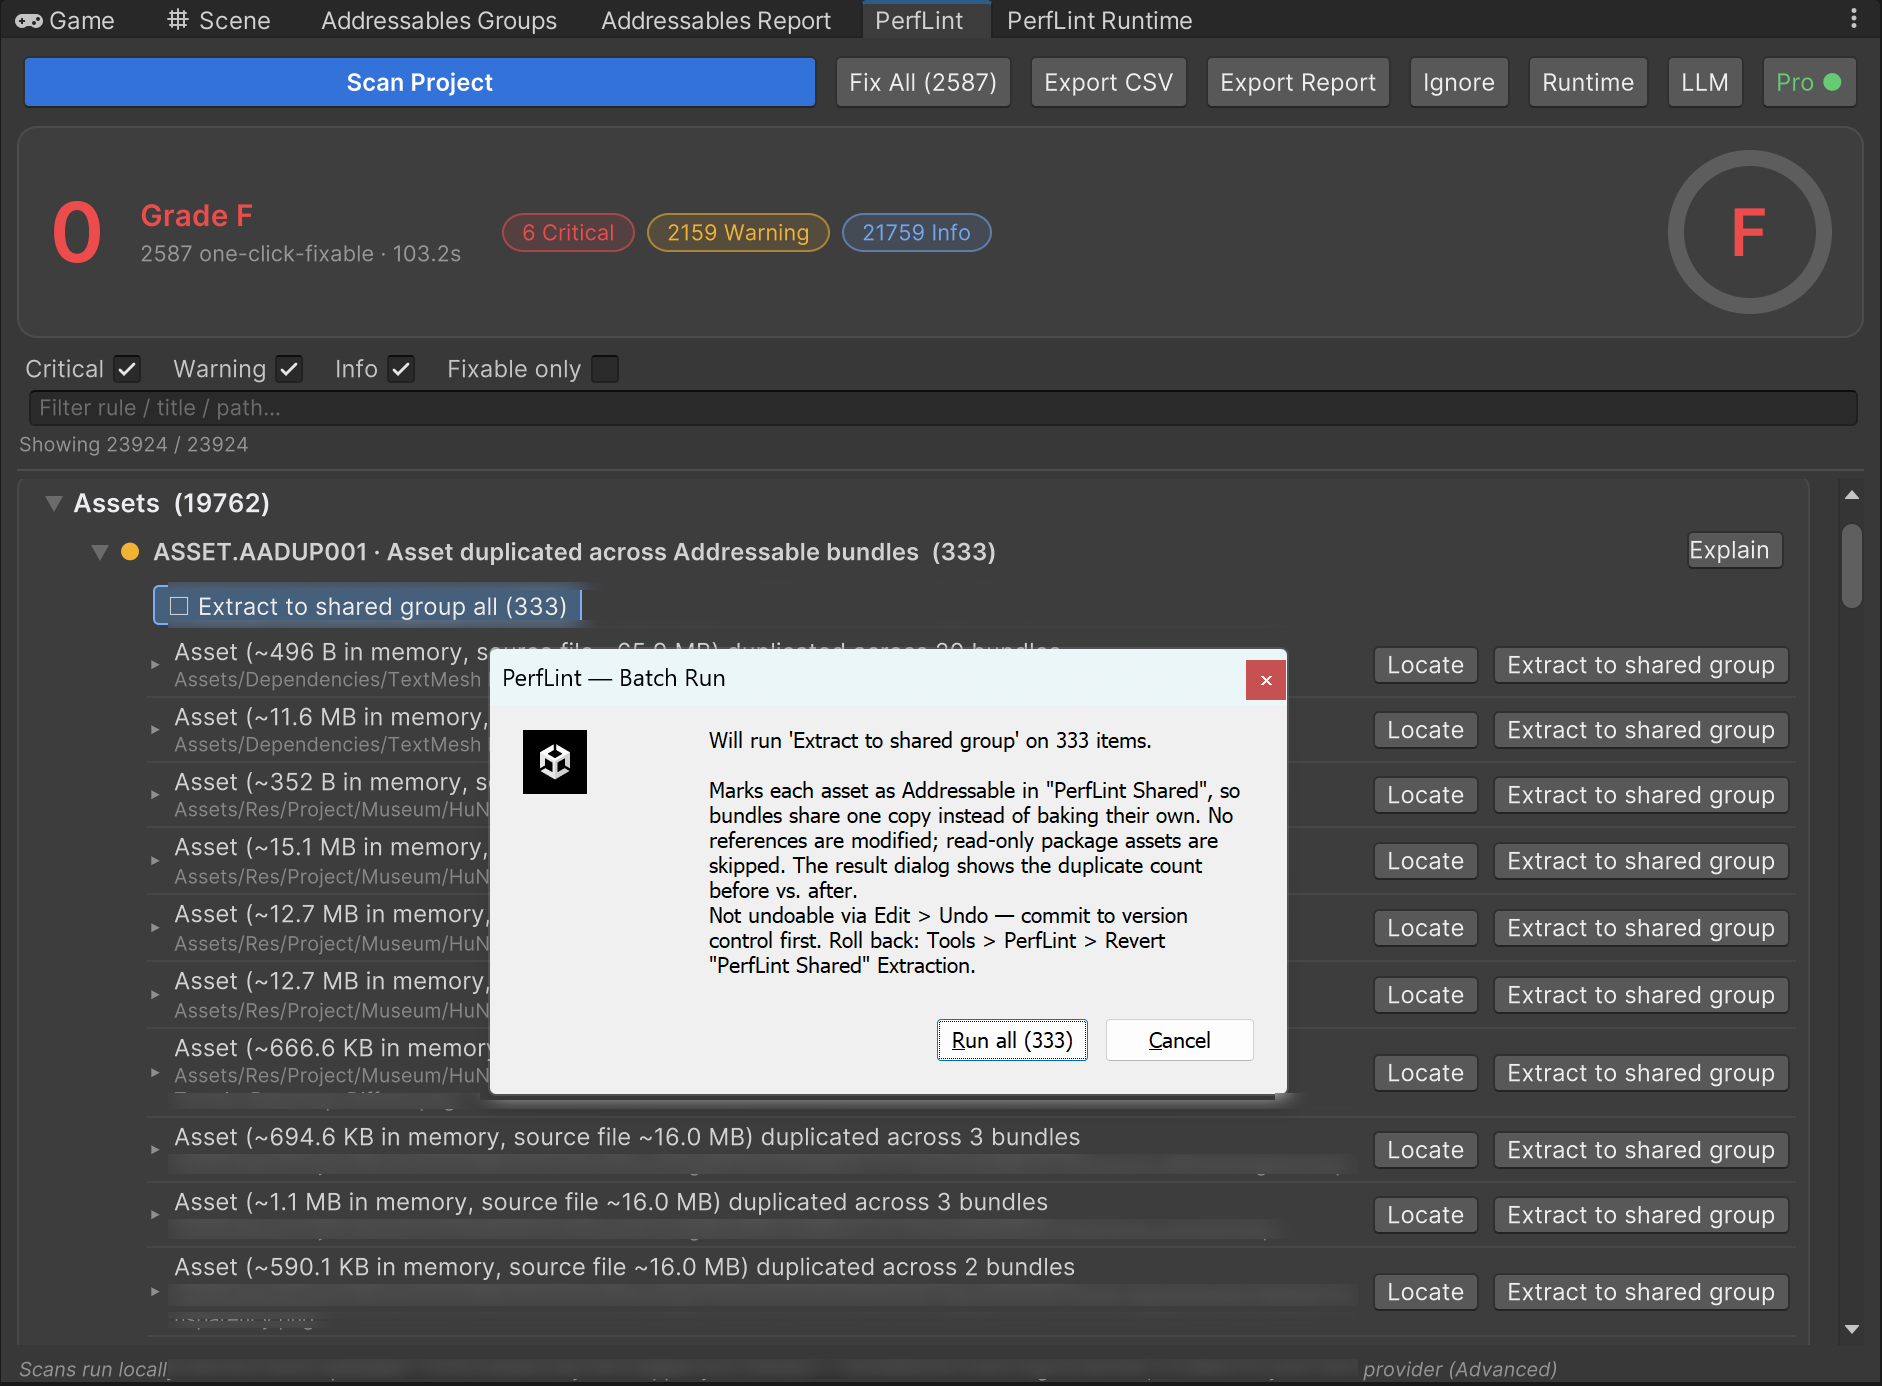Click the Runtime button
The width and height of the screenshot is (1882, 1386).
pyautogui.click(x=1588, y=82)
